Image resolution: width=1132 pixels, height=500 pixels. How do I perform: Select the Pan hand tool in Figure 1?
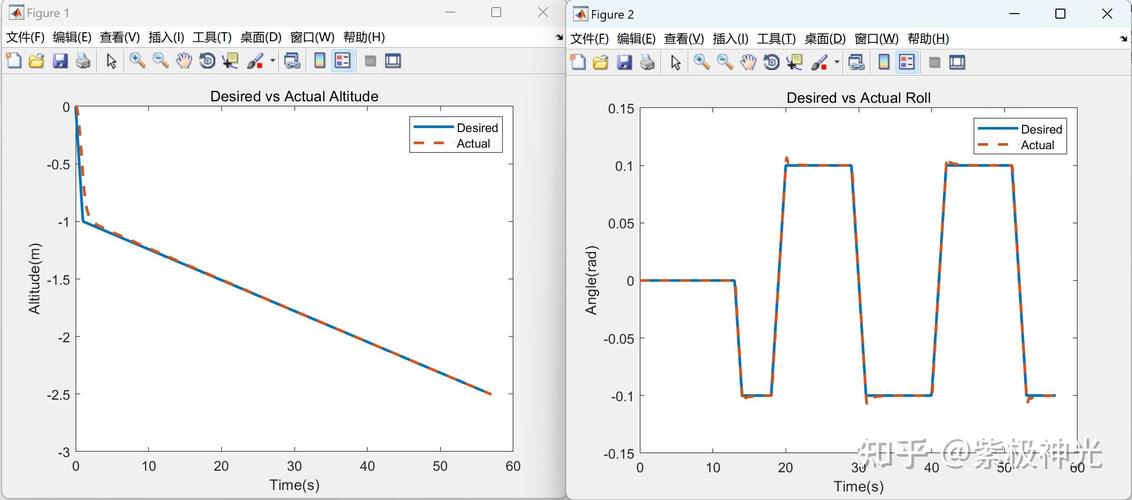tap(184, 61)
